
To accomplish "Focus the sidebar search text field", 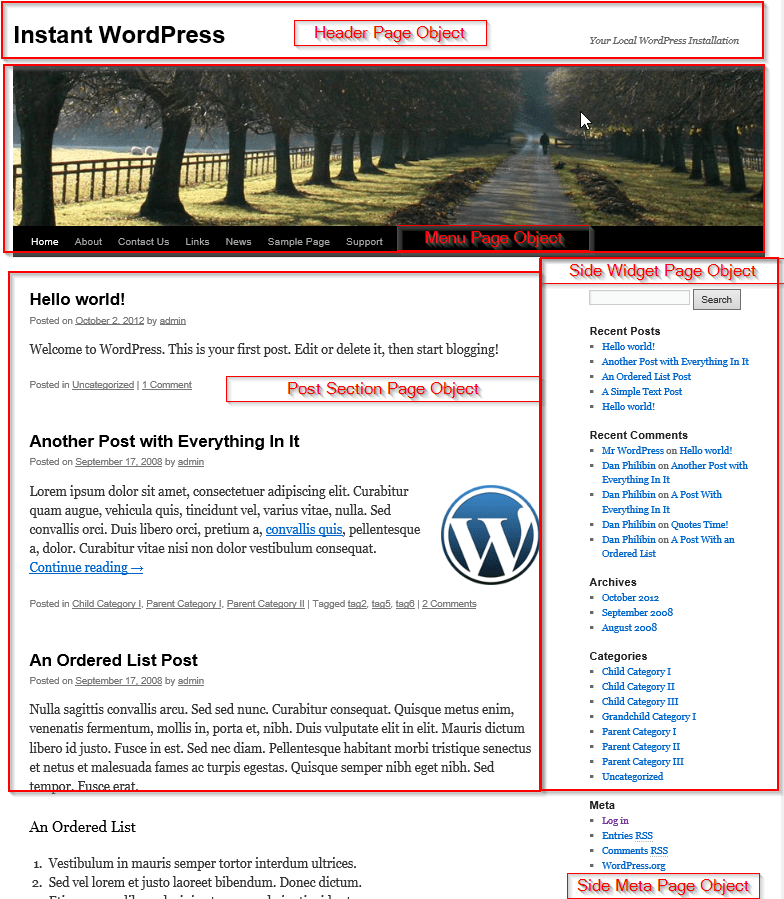I will (x=639, y=298).
